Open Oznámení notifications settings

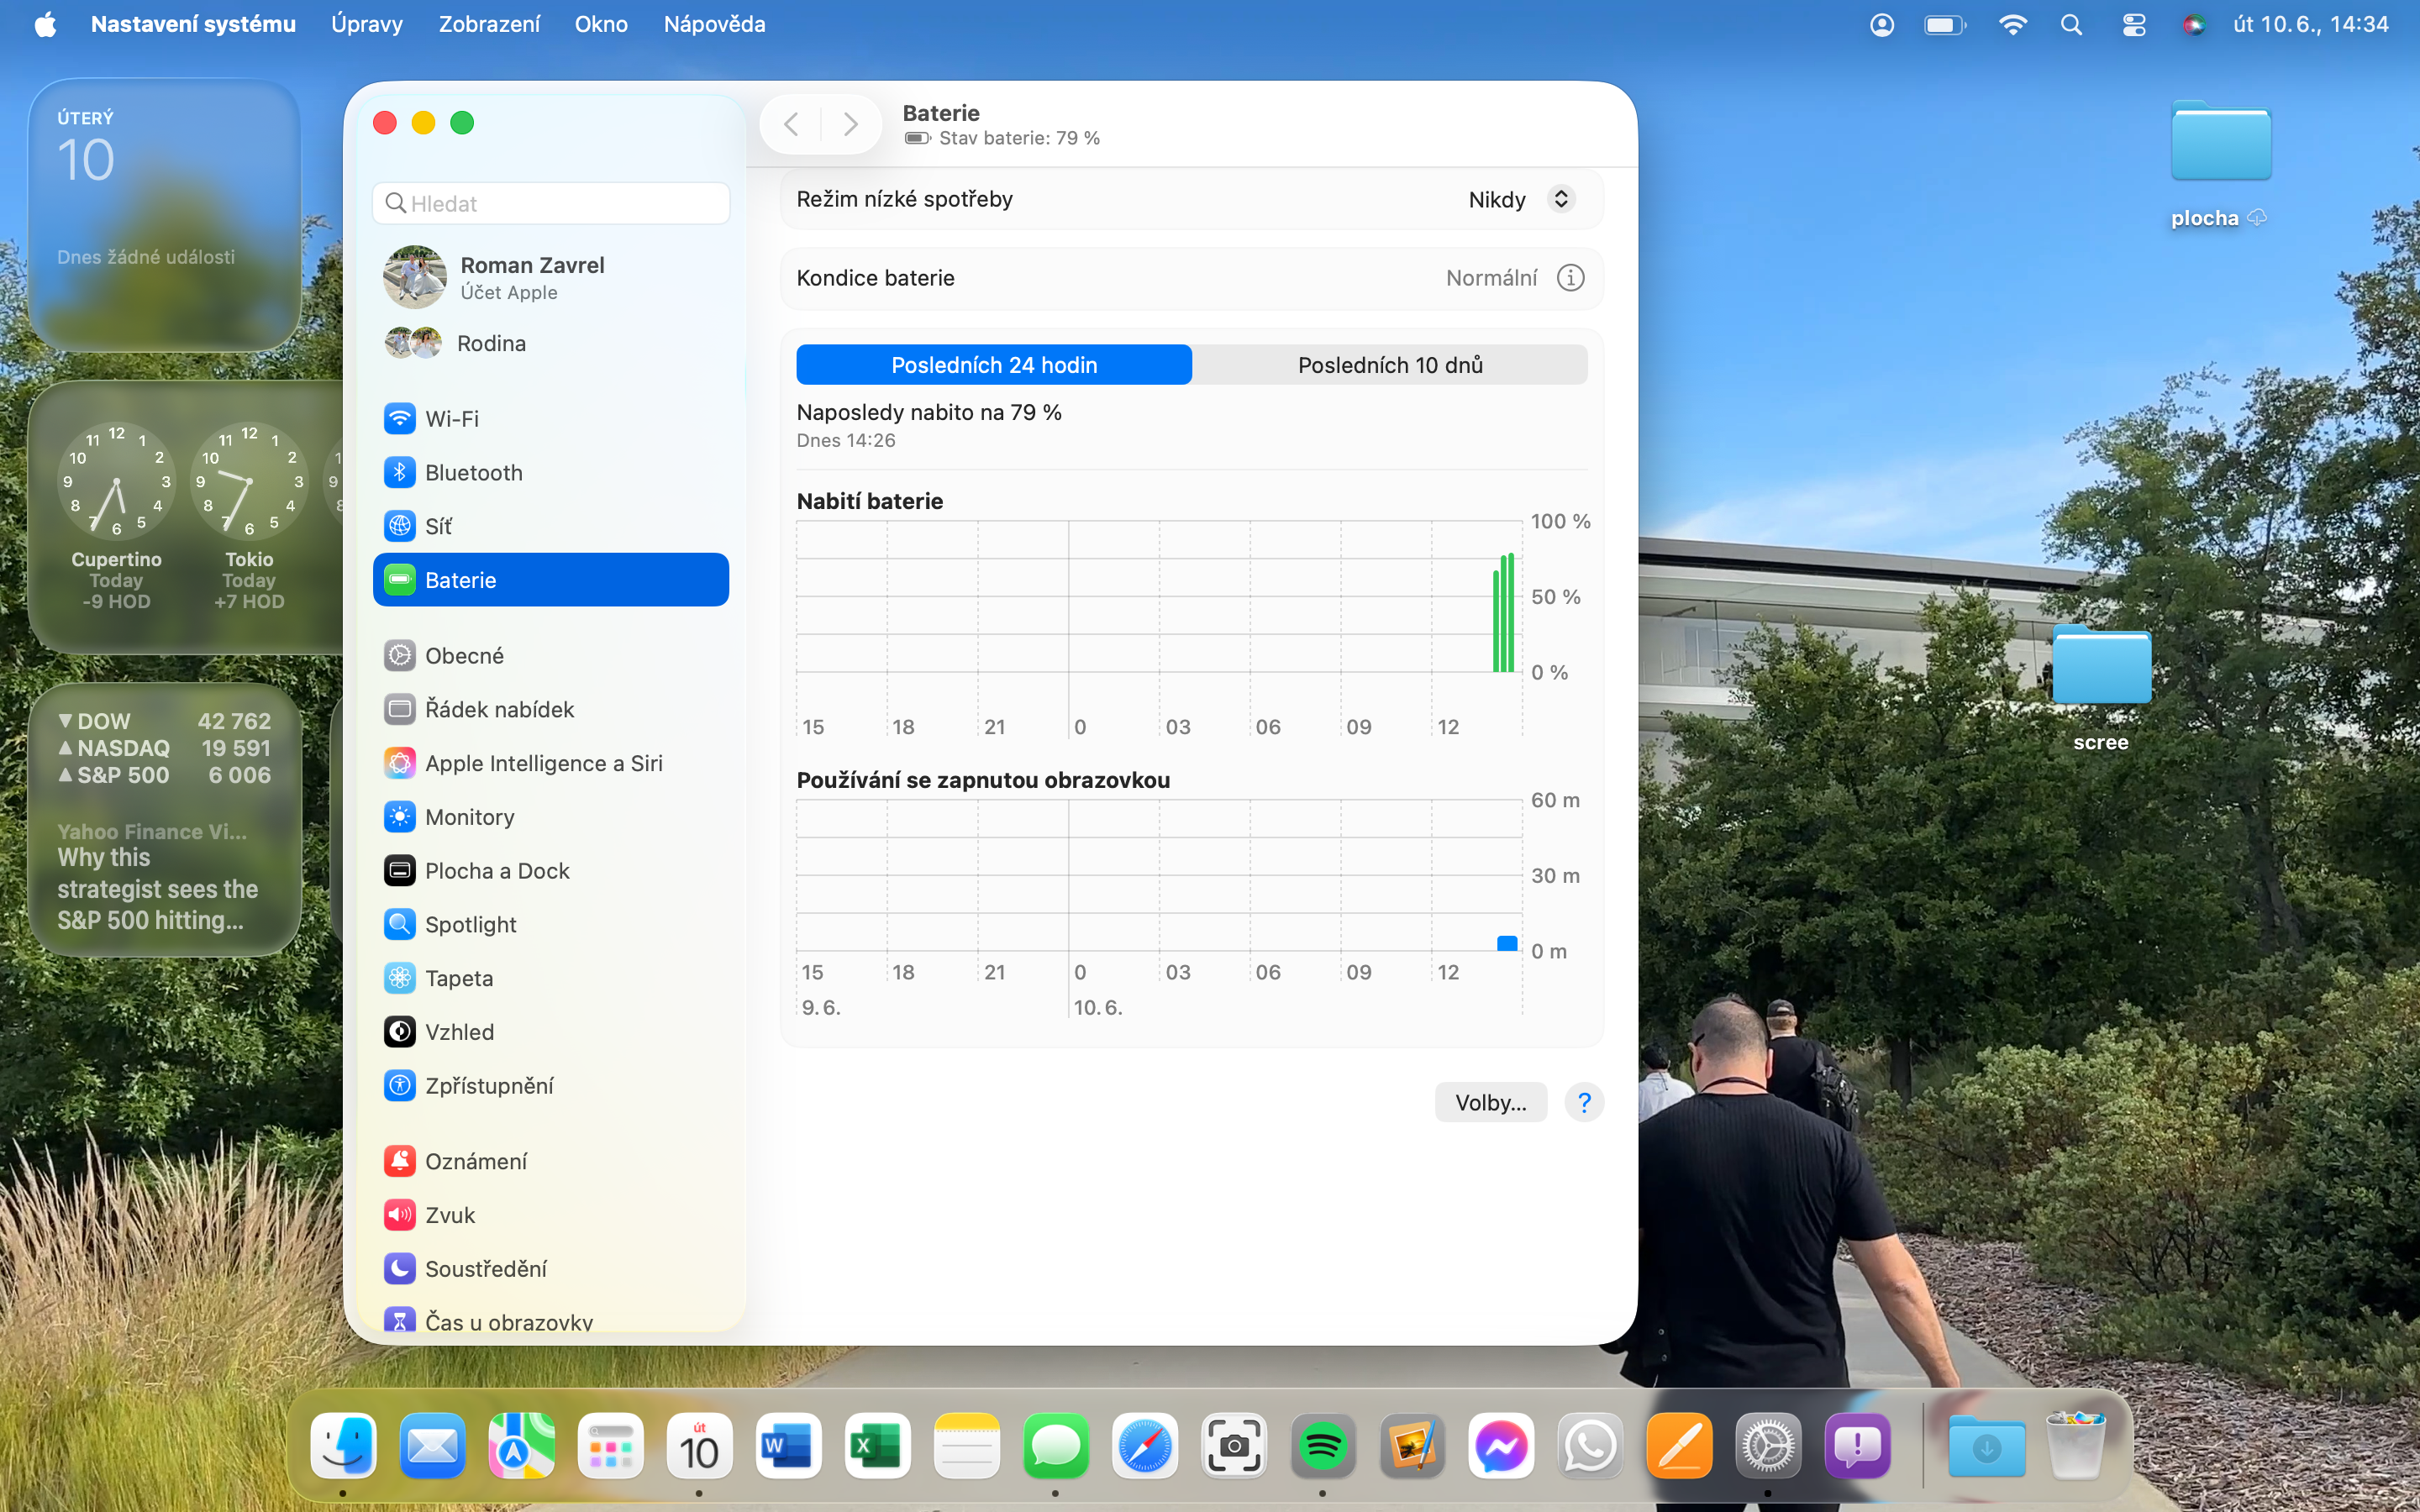(475, 1161)
